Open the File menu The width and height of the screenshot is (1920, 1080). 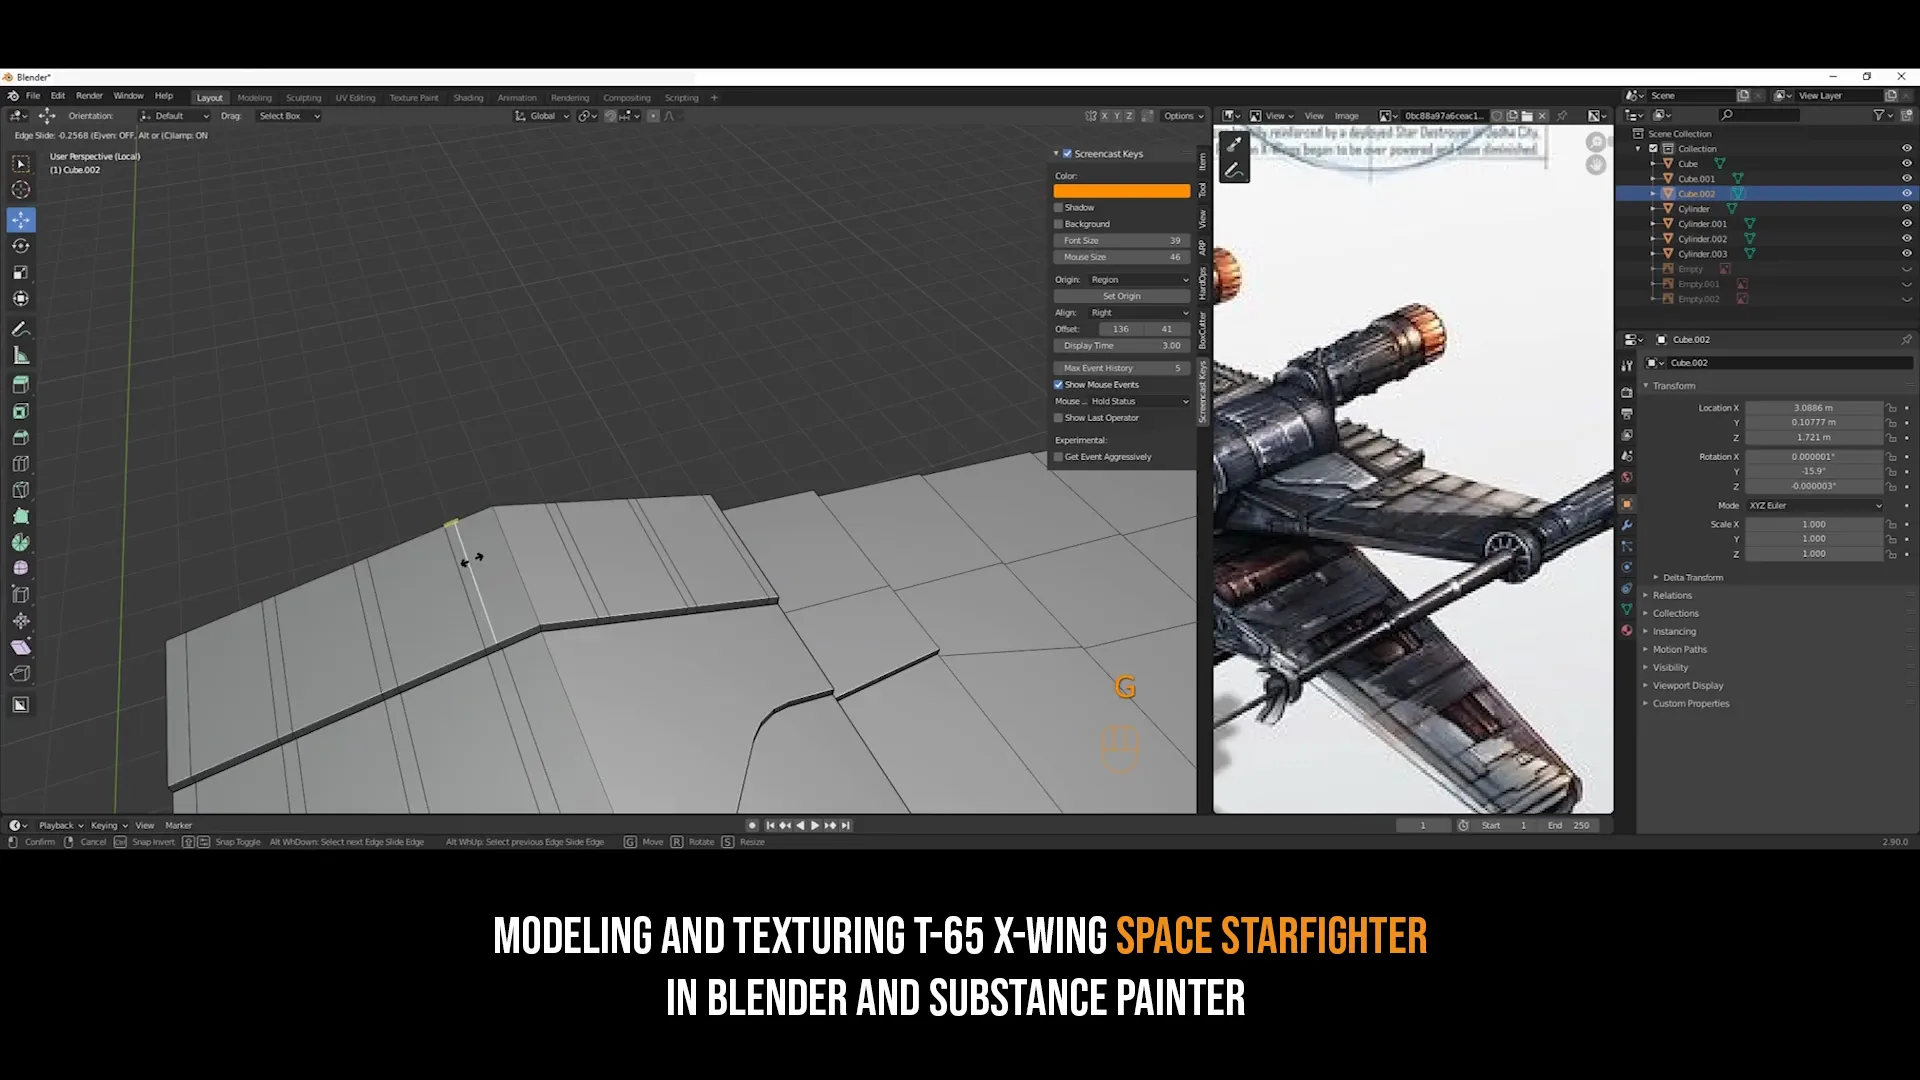33,97
